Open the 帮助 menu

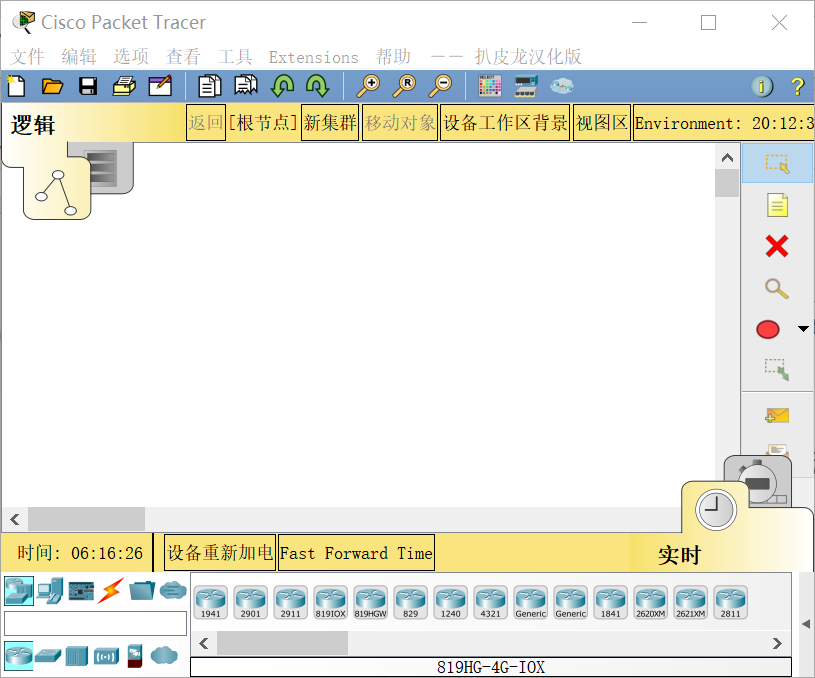coord(393,57)
